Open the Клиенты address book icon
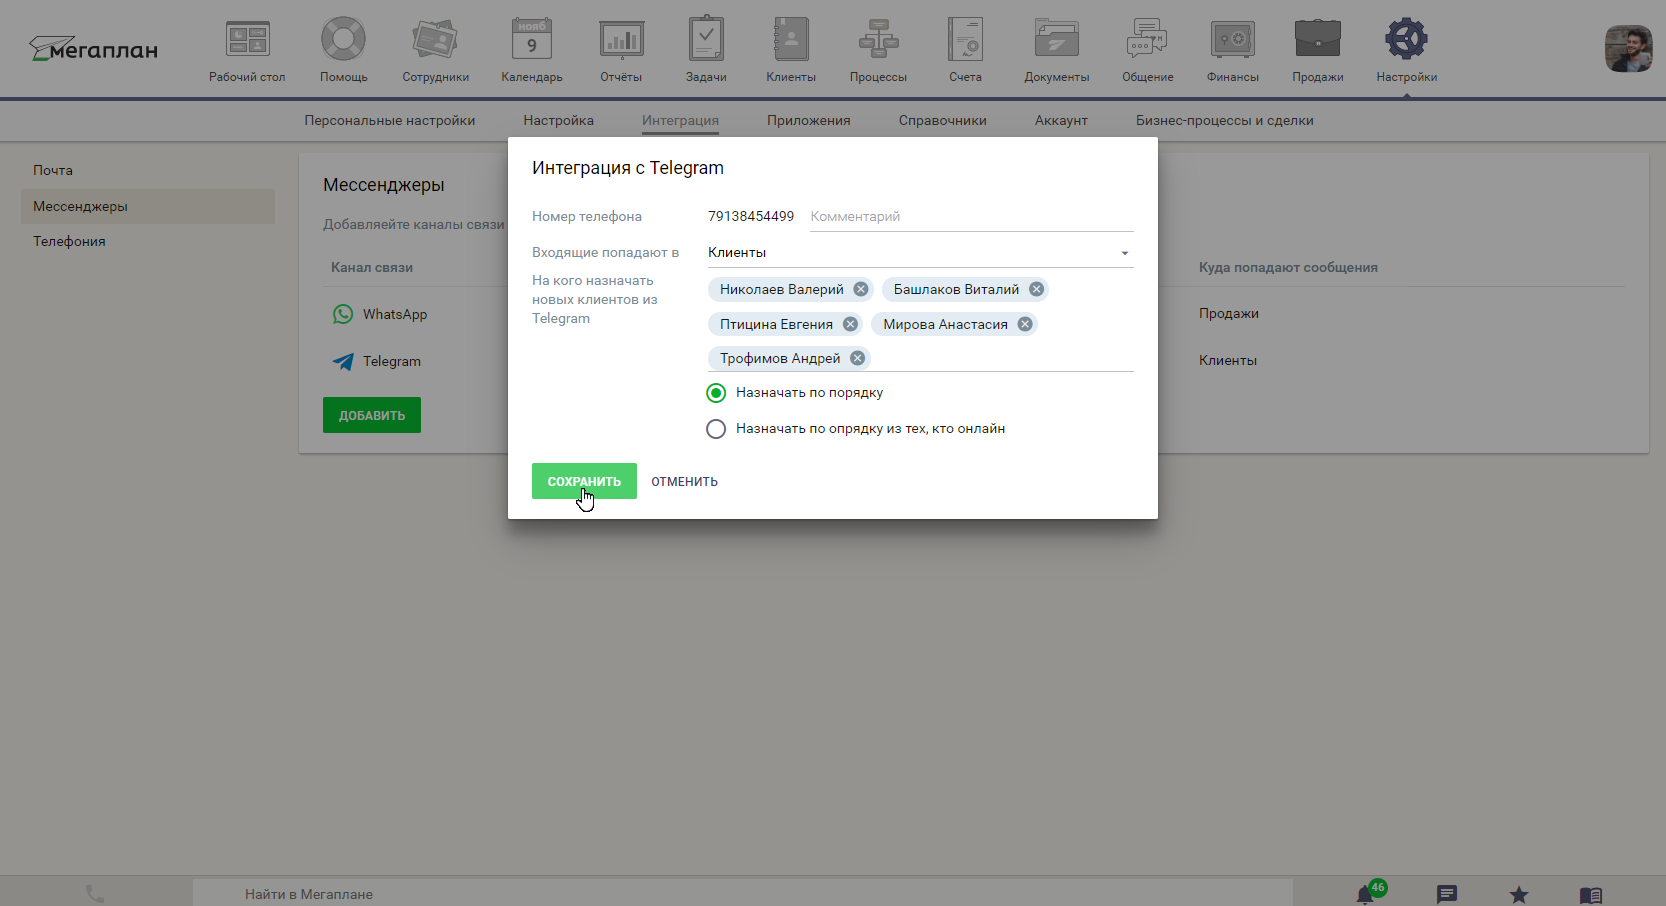 click(791, 40)
